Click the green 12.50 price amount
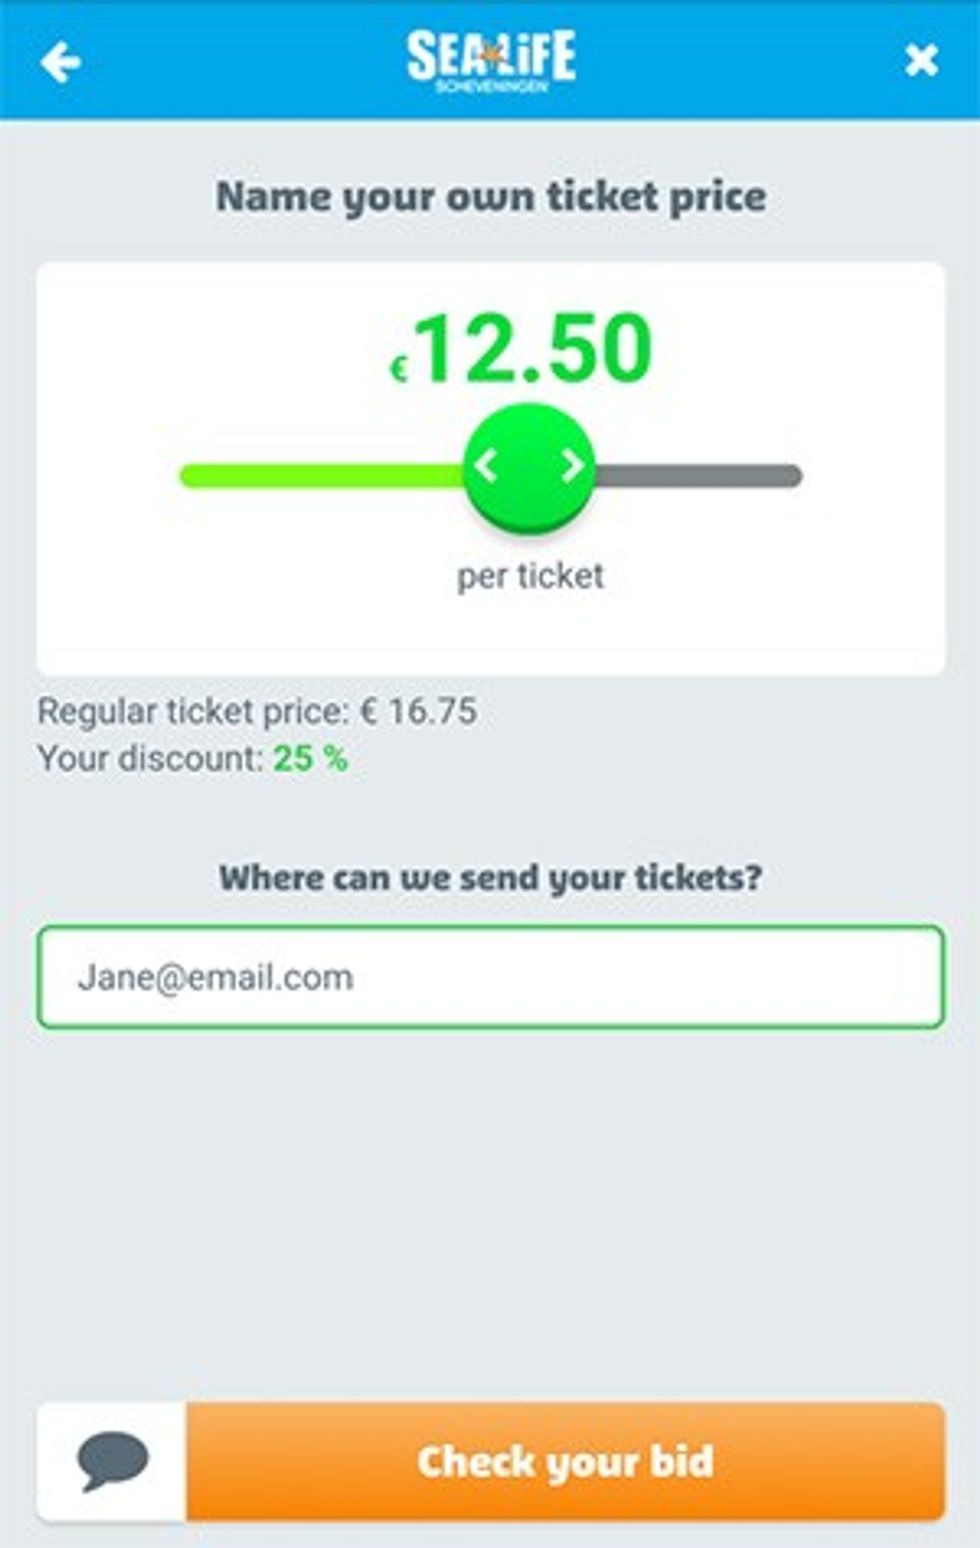This screenshot has height=1548, width=980. click(x=533, y=348)
